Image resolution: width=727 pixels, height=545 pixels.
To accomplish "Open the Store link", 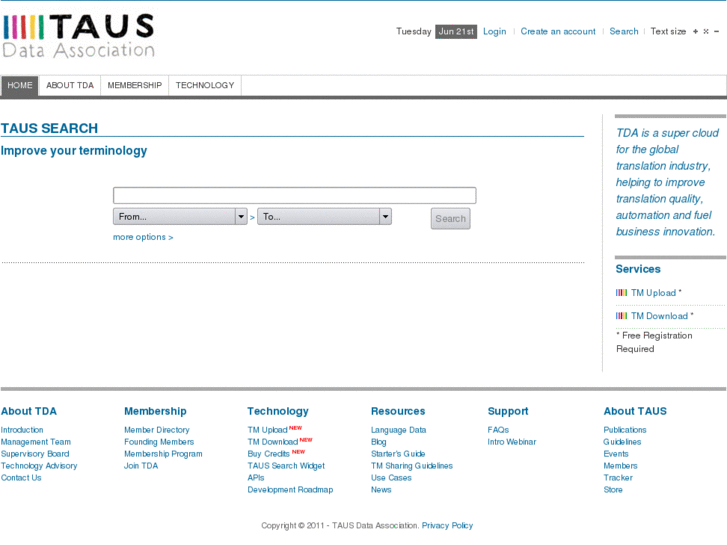I will click(x=613, y=490).
